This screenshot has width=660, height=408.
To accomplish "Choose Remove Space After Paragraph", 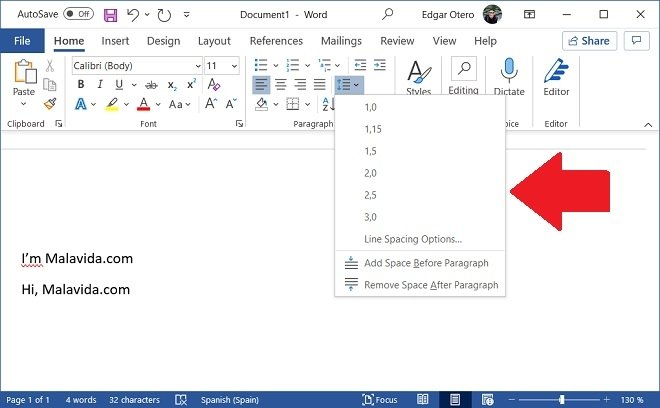I will pyautogui.click(x=420, y=285).
